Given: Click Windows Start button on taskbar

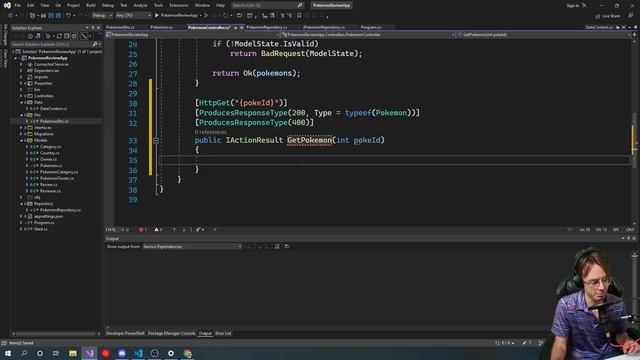Looking at the screenshot, I should pyautogui.click(x=8, y=353).
